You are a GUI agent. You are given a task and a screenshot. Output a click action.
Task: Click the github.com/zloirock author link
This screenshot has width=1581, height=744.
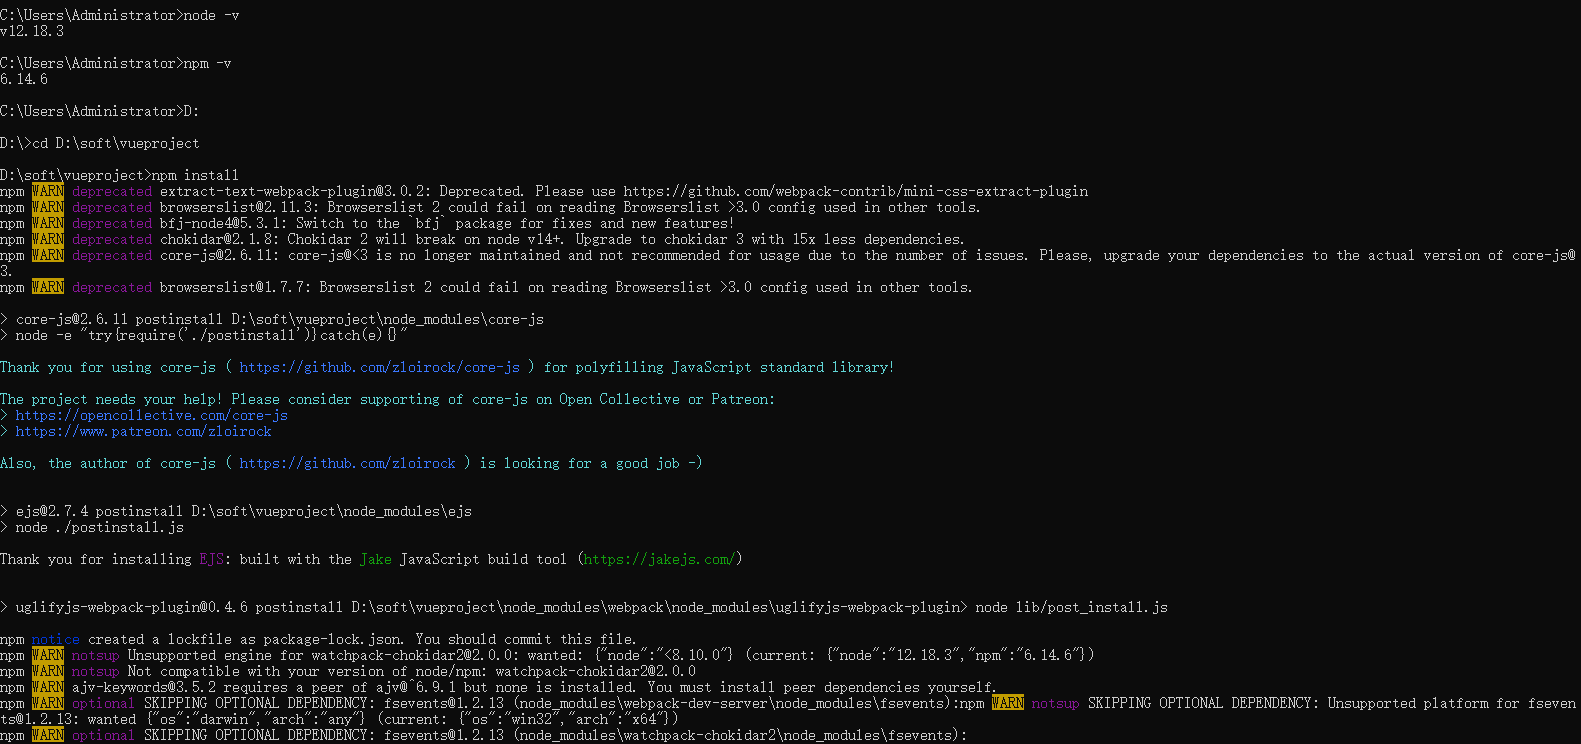pyautogui.click(x=348, y=463)
